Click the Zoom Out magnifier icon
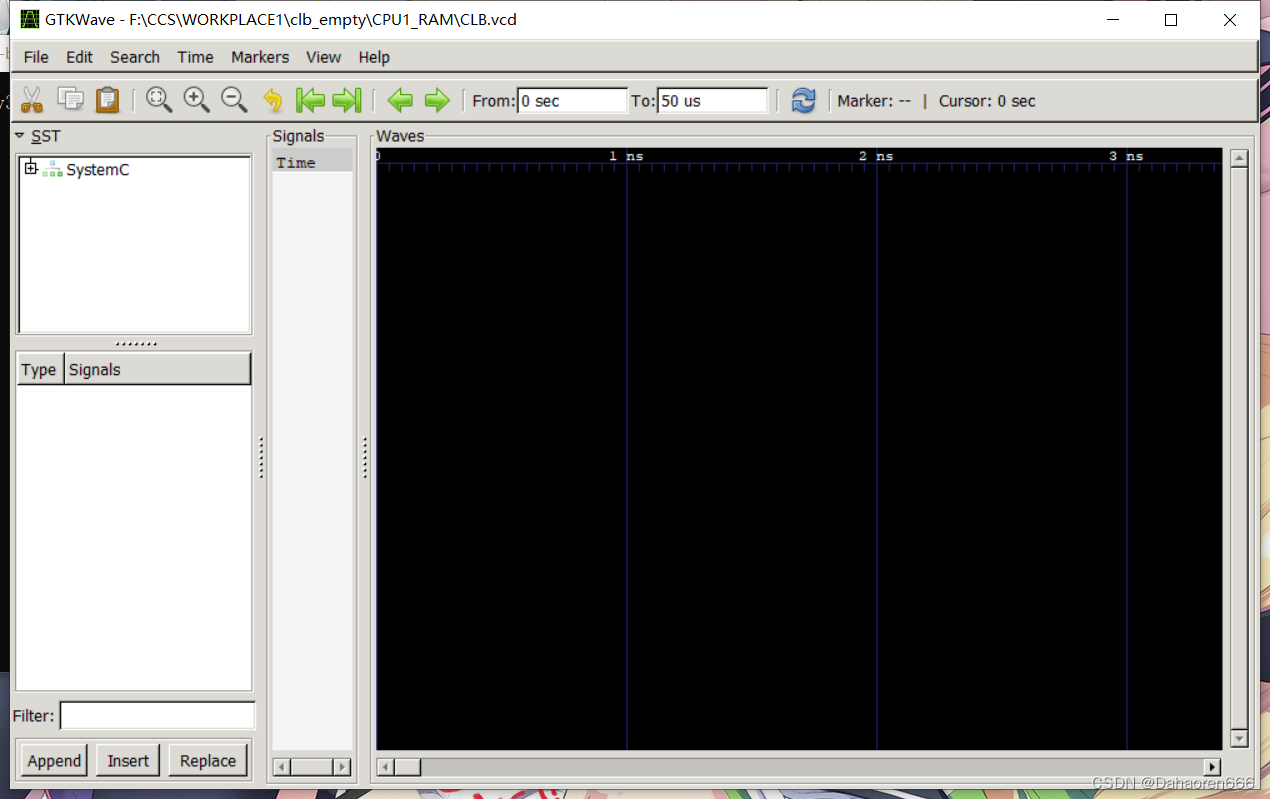The height and width of the screenshot is (799, 1270). point(234,99)
